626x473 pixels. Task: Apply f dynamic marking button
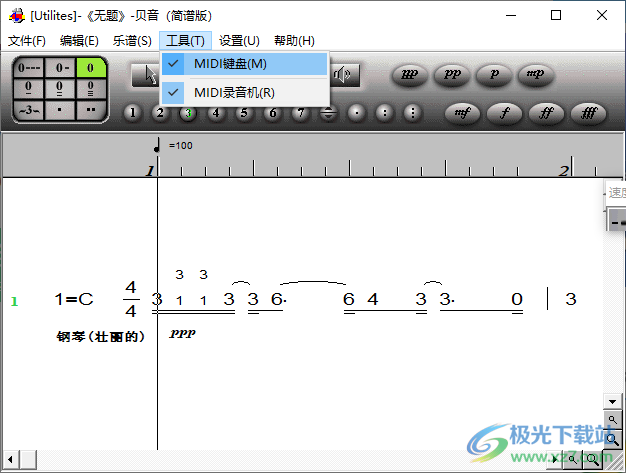click(505, 114)
